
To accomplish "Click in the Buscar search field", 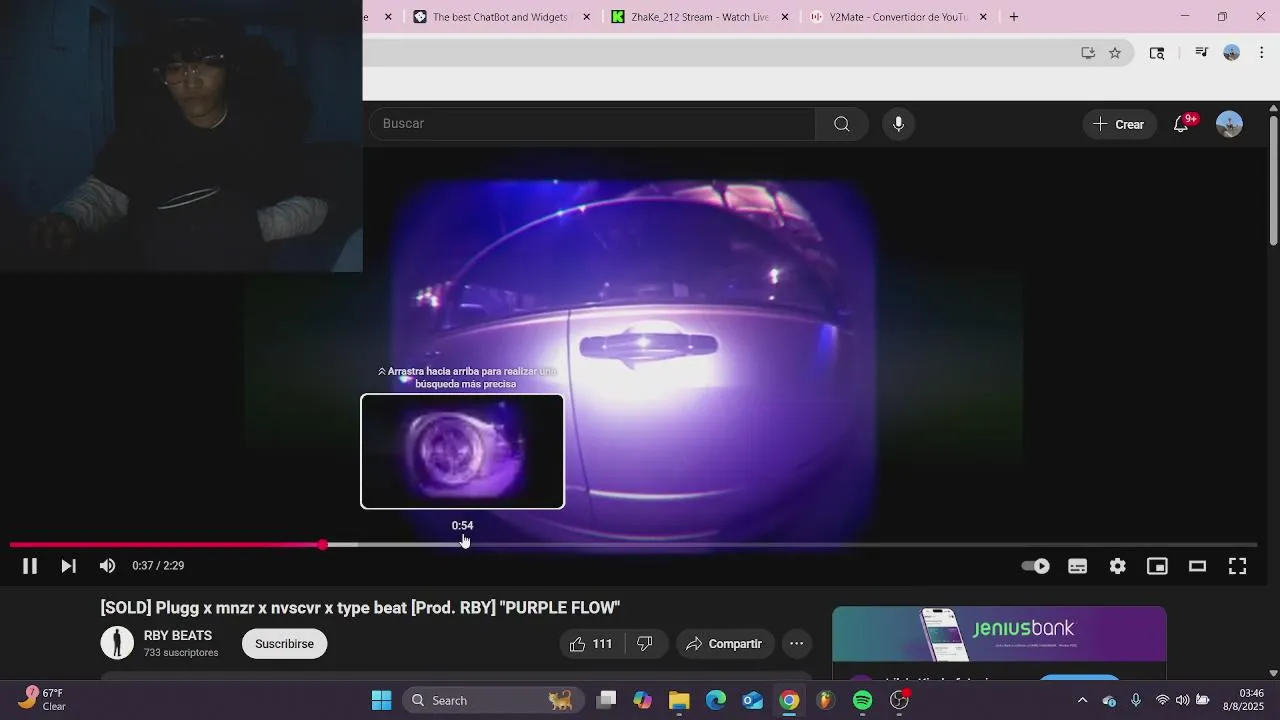I will click(593, 124).
